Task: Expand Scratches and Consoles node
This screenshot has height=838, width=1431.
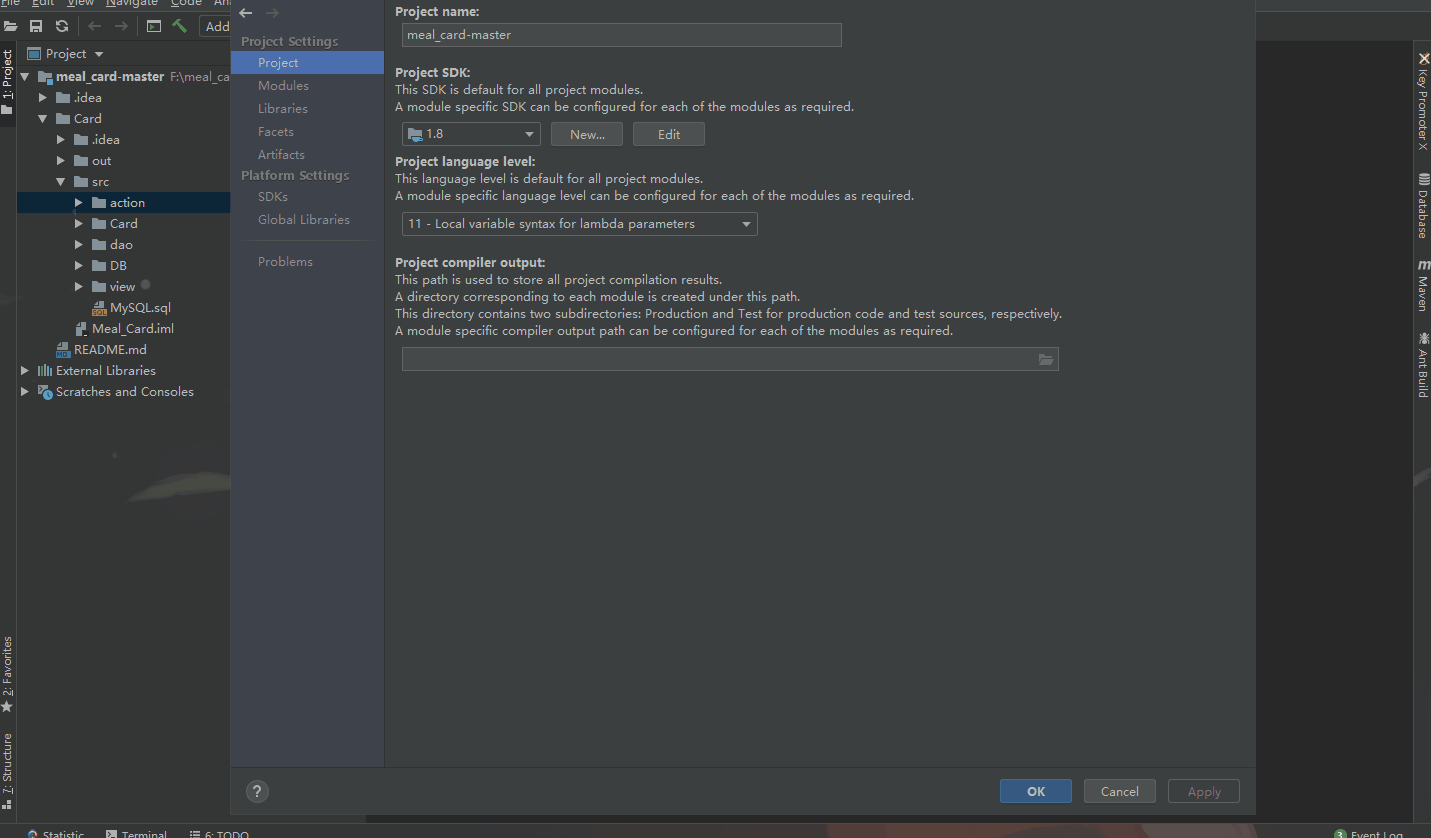Action: coord(25,392)
